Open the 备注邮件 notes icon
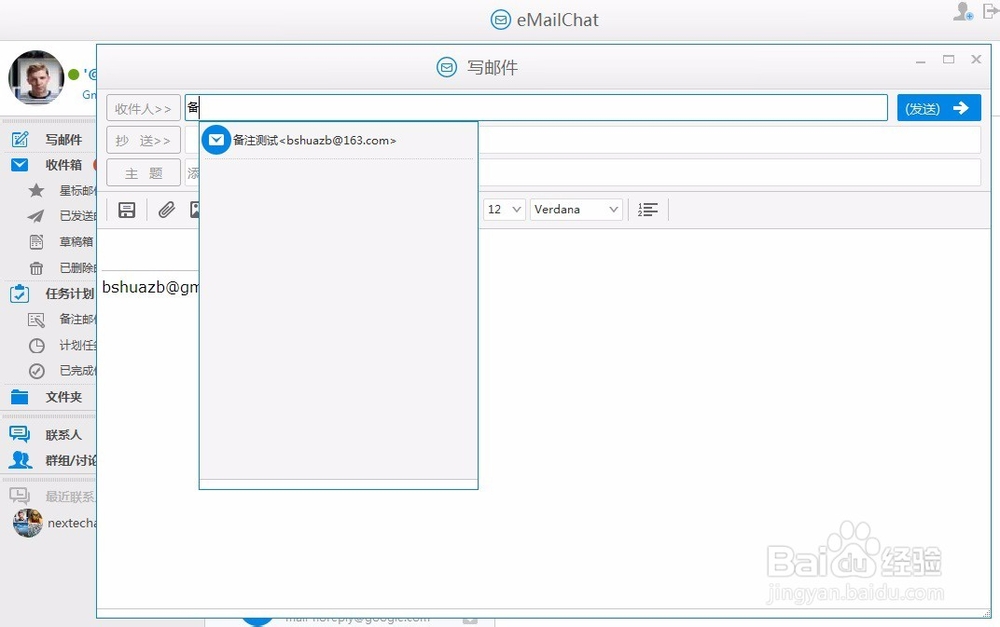The width and height of the screenshot is (1000, 627). pyautogui.click(x=36, y=320)
